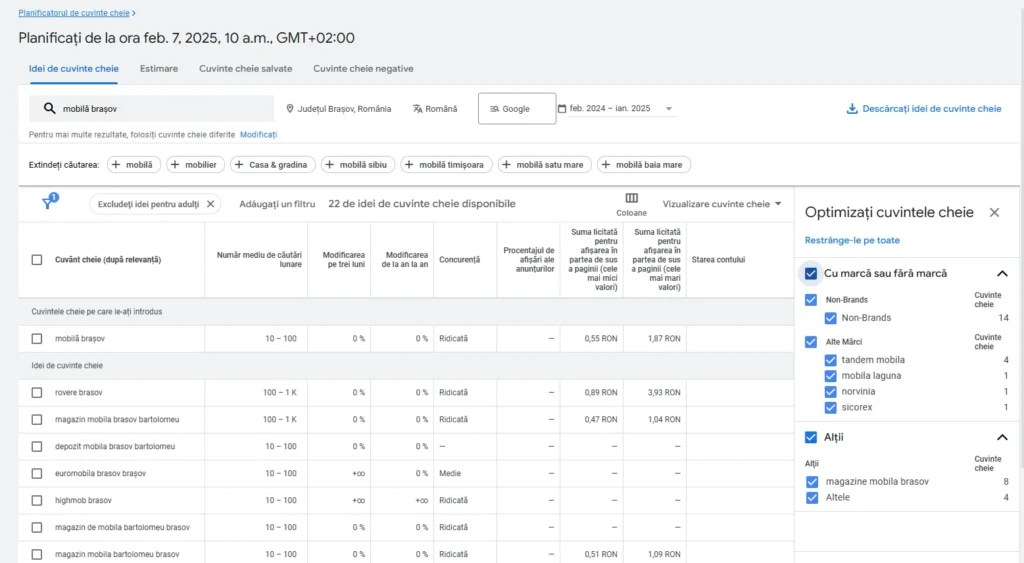Click the Modificați link
The width and height of the screenshot is (1024, 563).
tap(259, 135)
